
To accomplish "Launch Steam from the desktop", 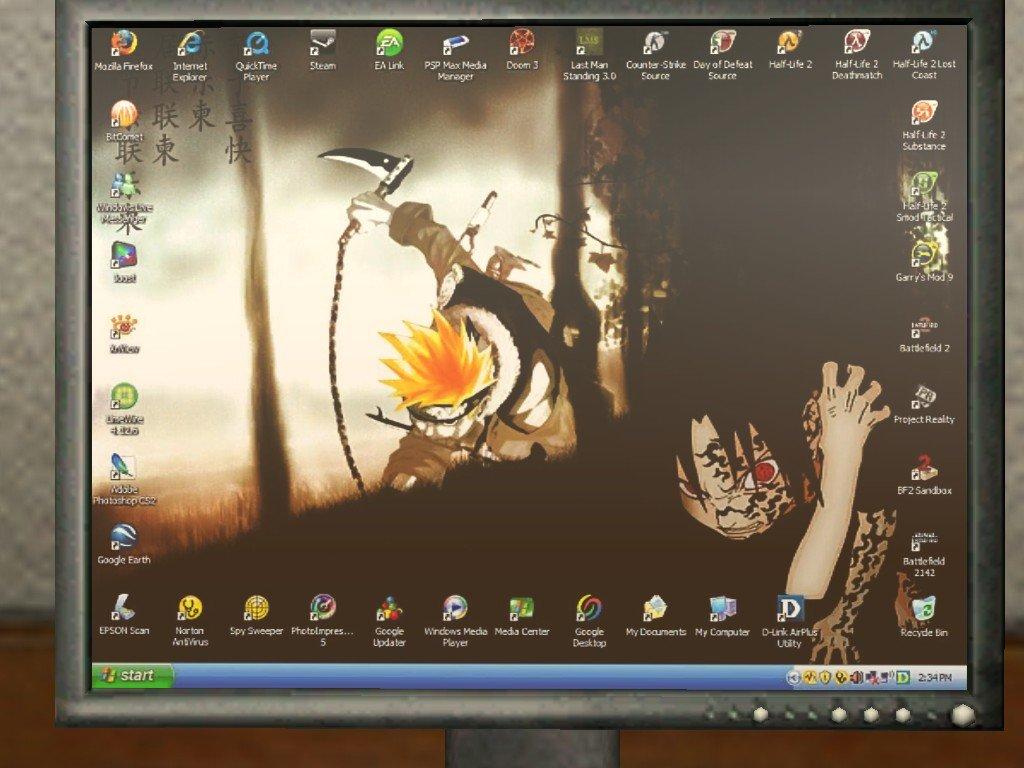I will coord(322,44).
